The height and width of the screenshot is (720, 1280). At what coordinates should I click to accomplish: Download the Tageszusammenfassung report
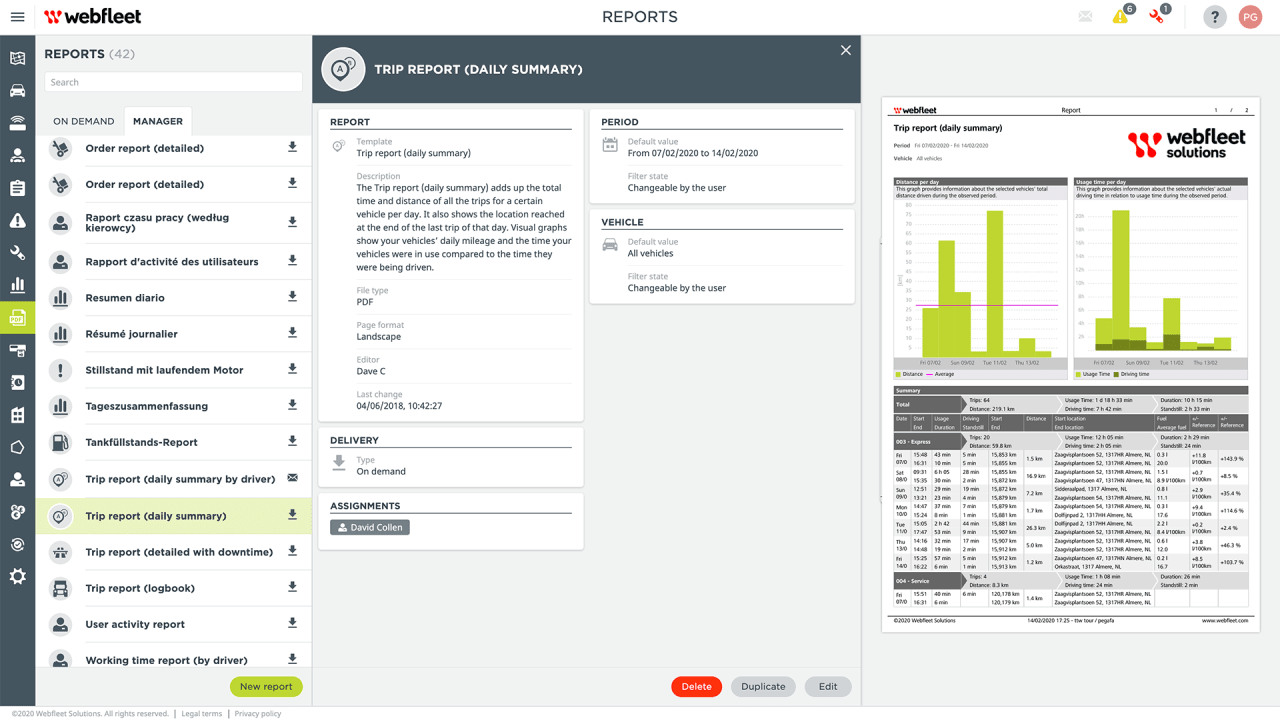coord(293,405)
